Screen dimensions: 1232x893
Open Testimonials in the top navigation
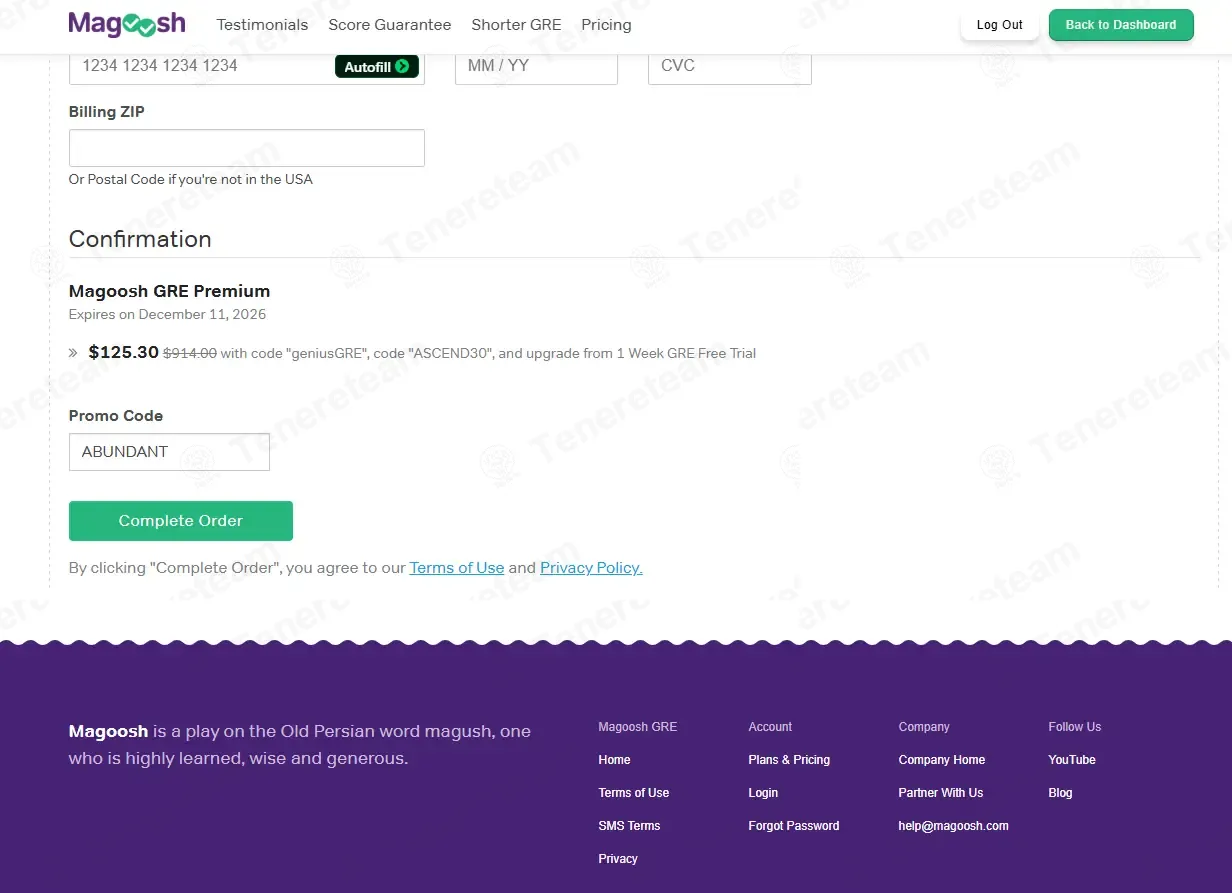(262, 25)
